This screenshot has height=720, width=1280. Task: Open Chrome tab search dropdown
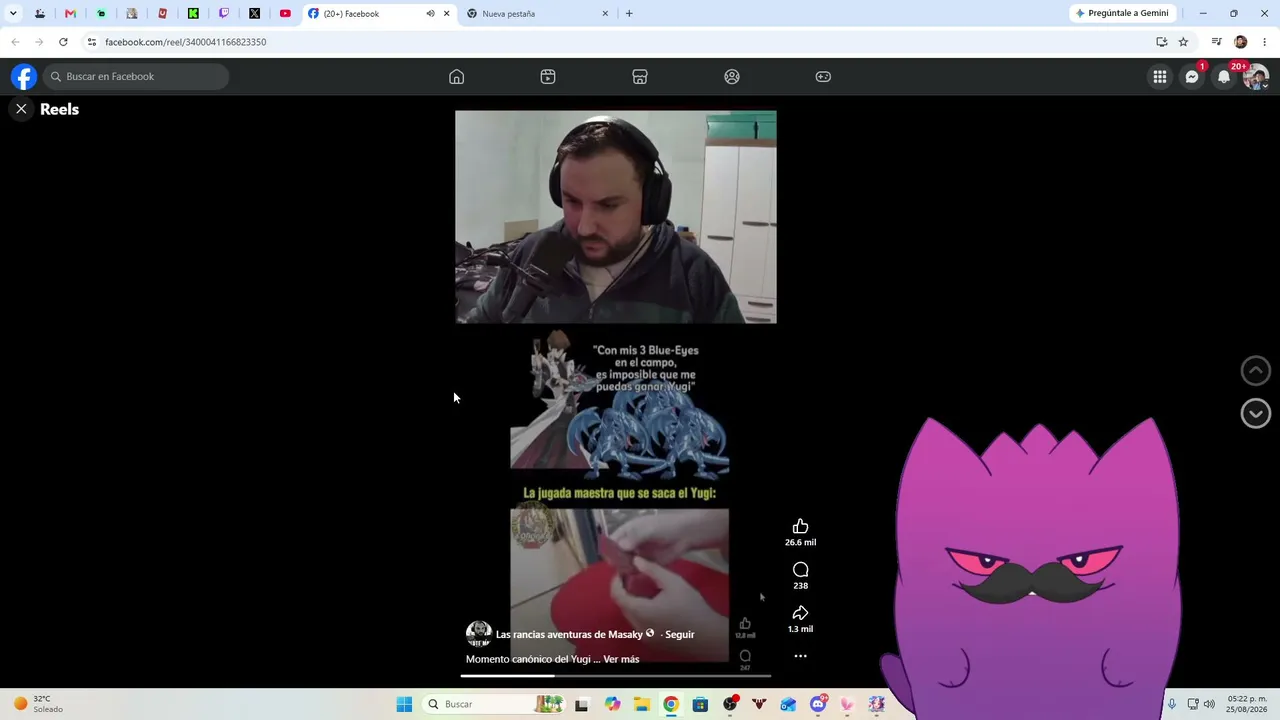13,13
